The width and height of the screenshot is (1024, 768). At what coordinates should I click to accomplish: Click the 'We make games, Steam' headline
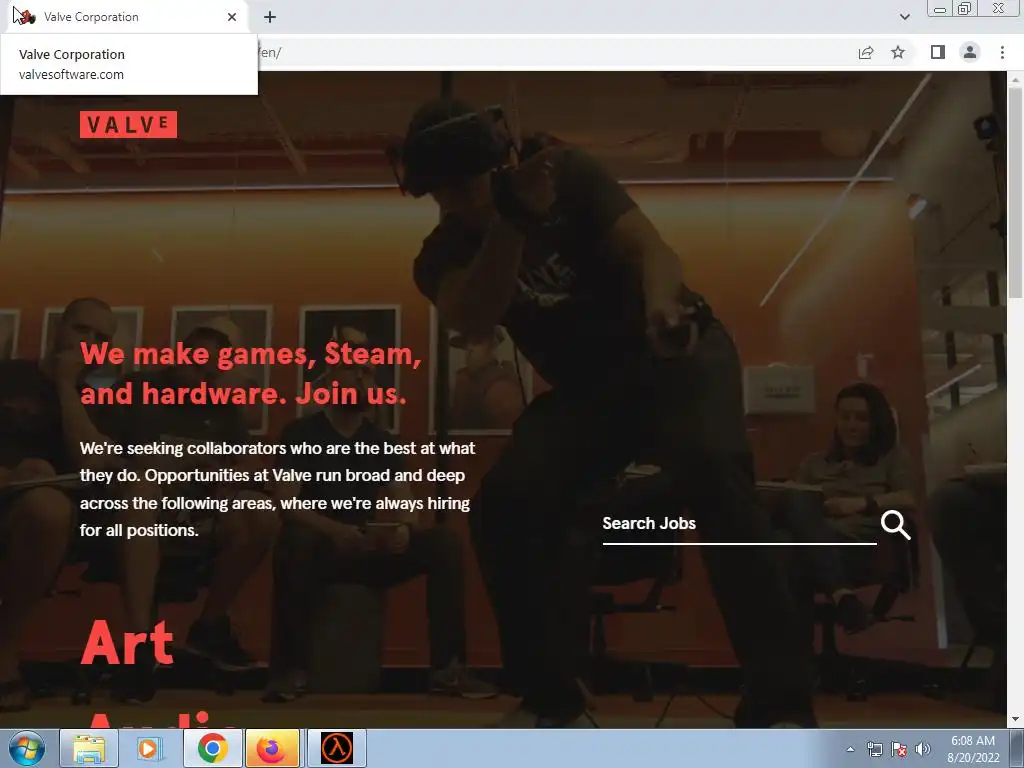(251, 374)
